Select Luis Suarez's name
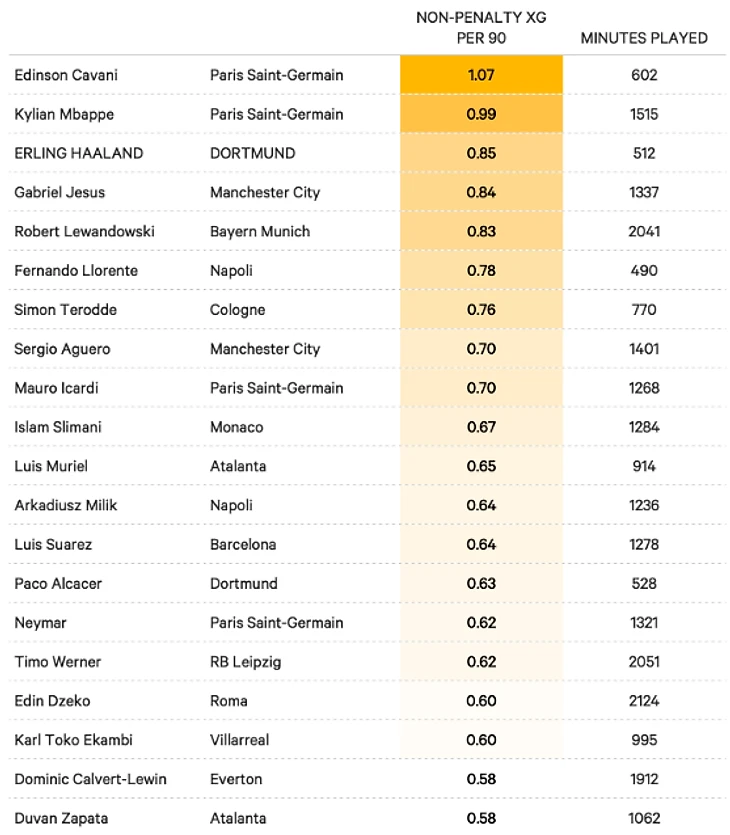 click(52, 545)
